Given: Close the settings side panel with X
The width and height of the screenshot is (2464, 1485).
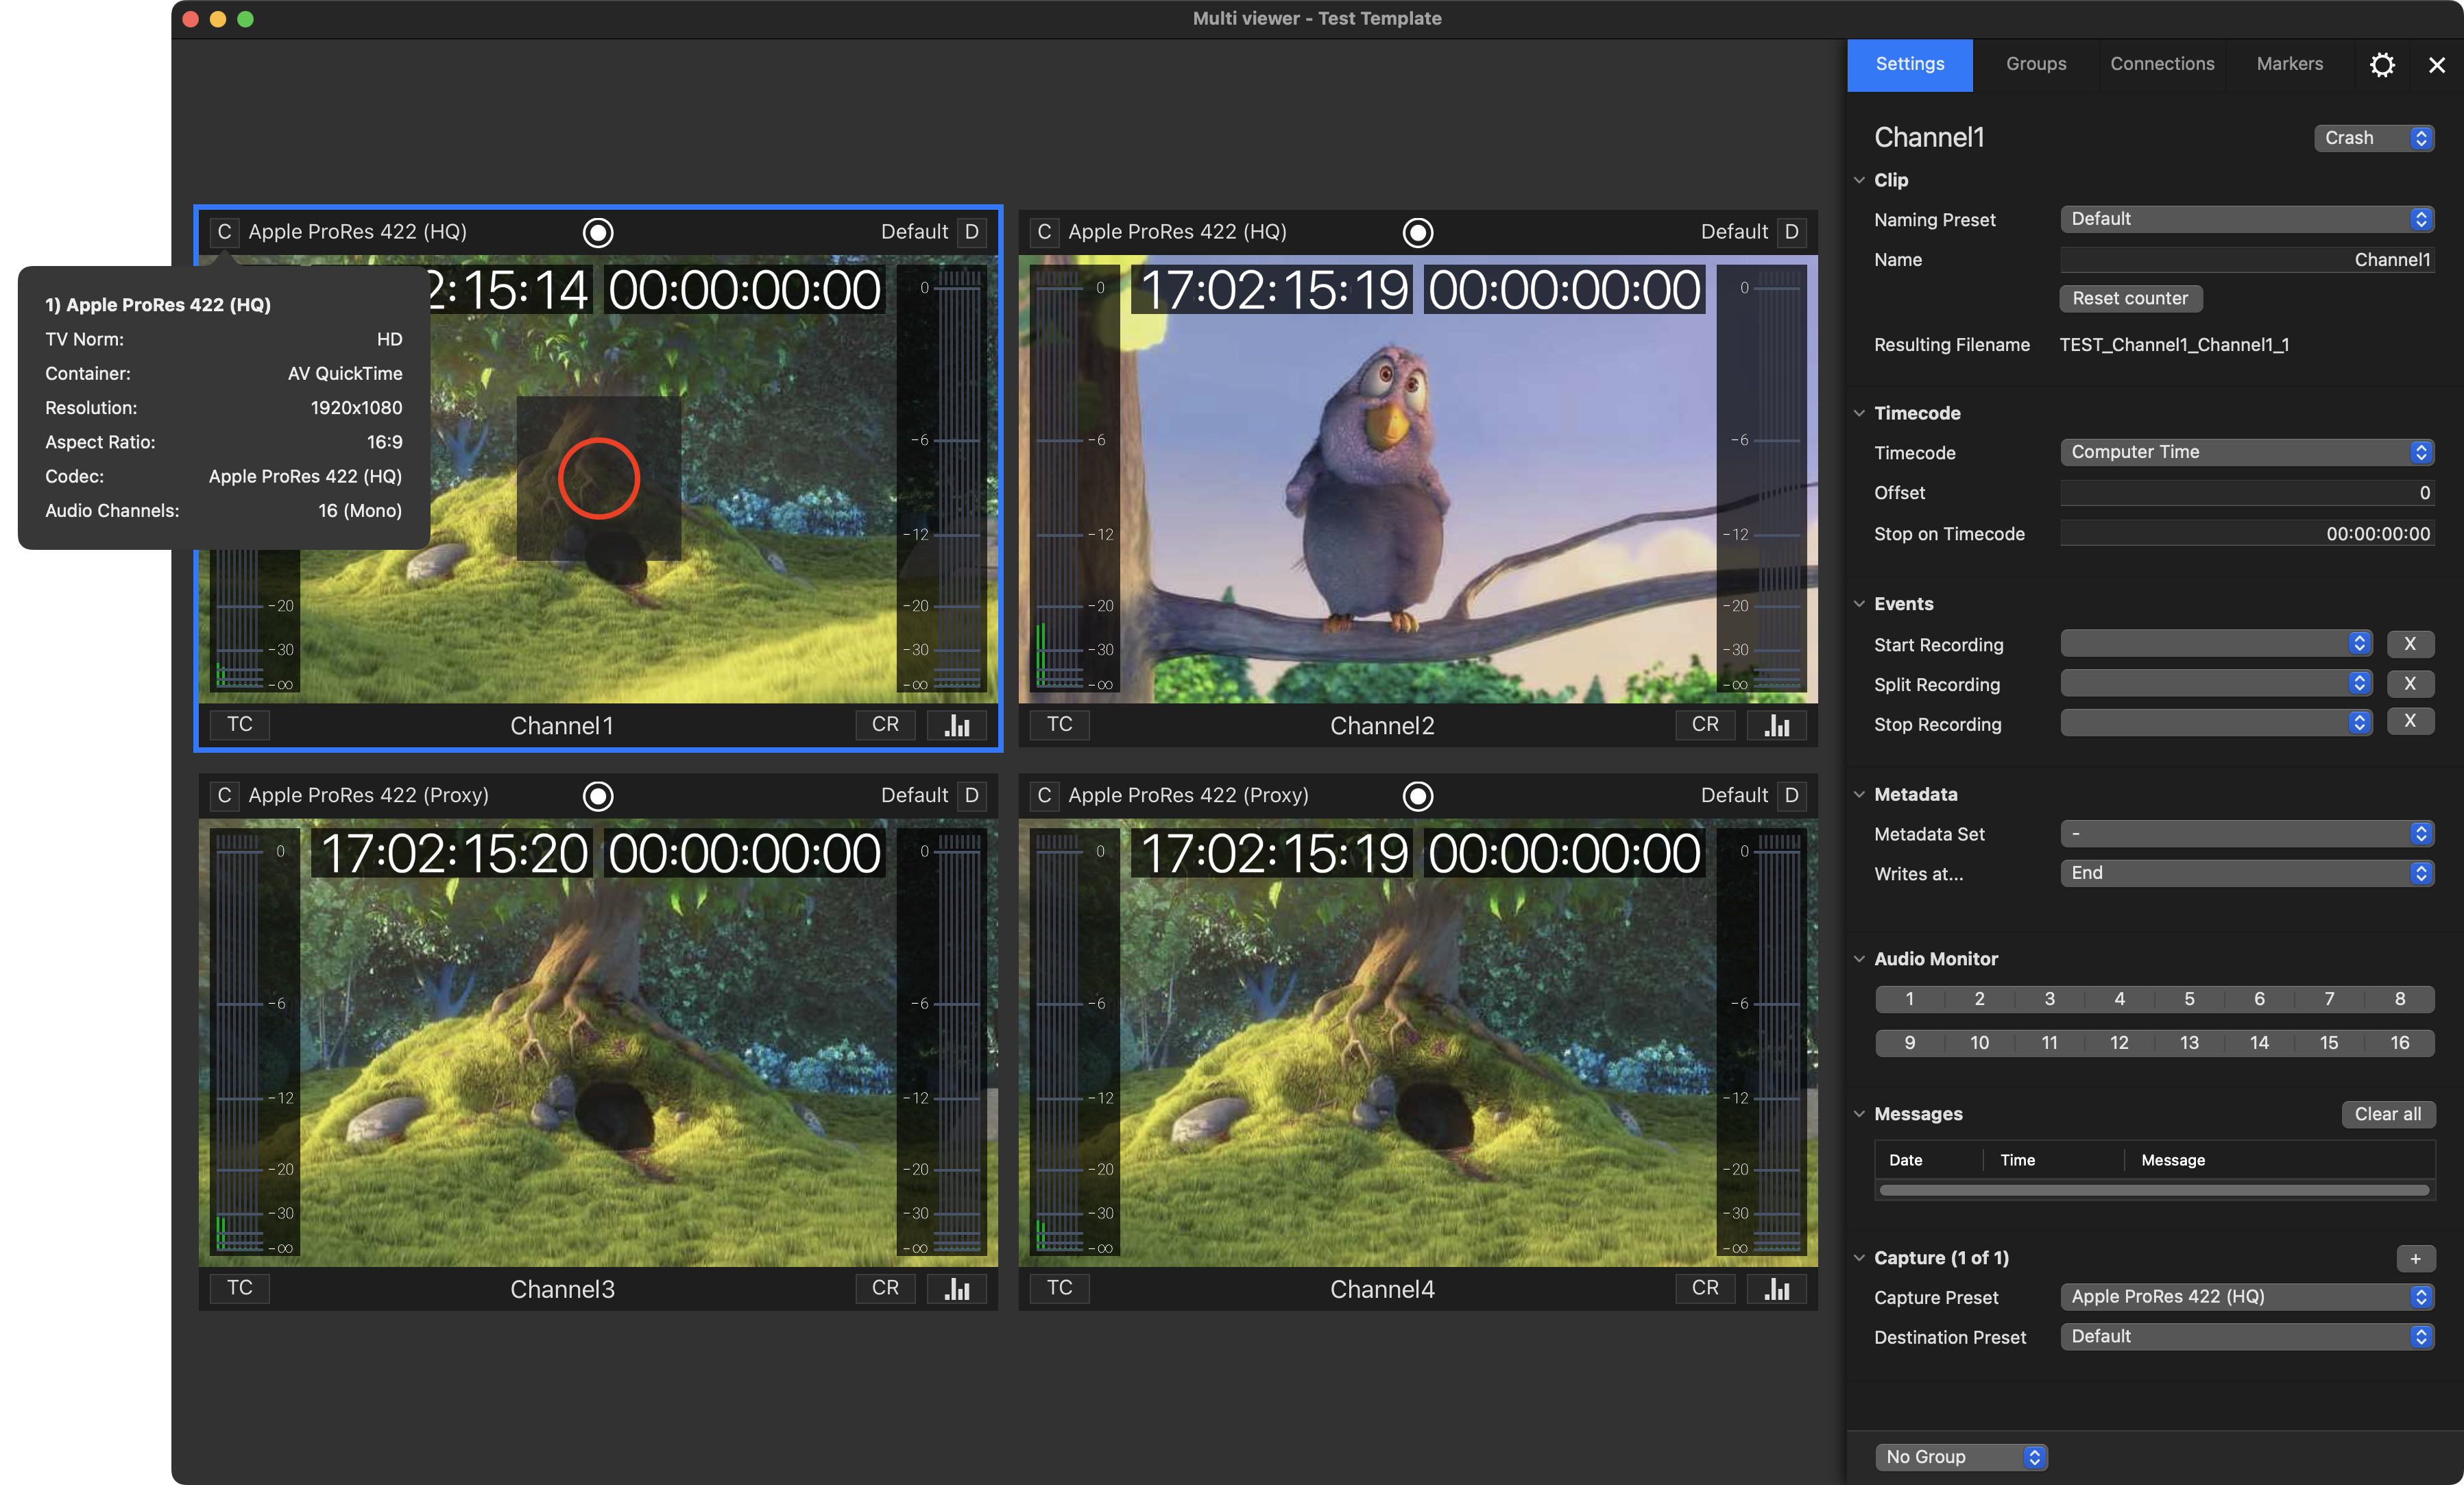Looking at the screenshot, I should point(2436,65).
